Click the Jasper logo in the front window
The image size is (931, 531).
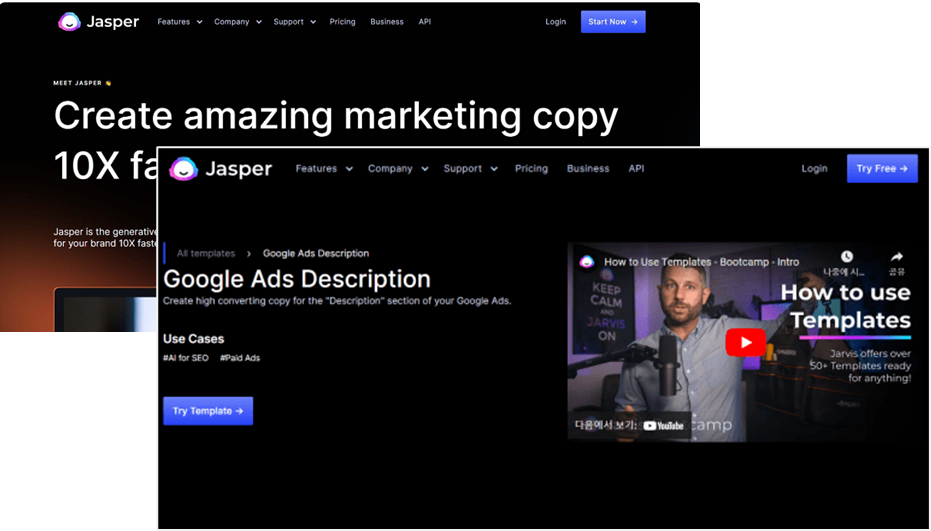[221, 169]
